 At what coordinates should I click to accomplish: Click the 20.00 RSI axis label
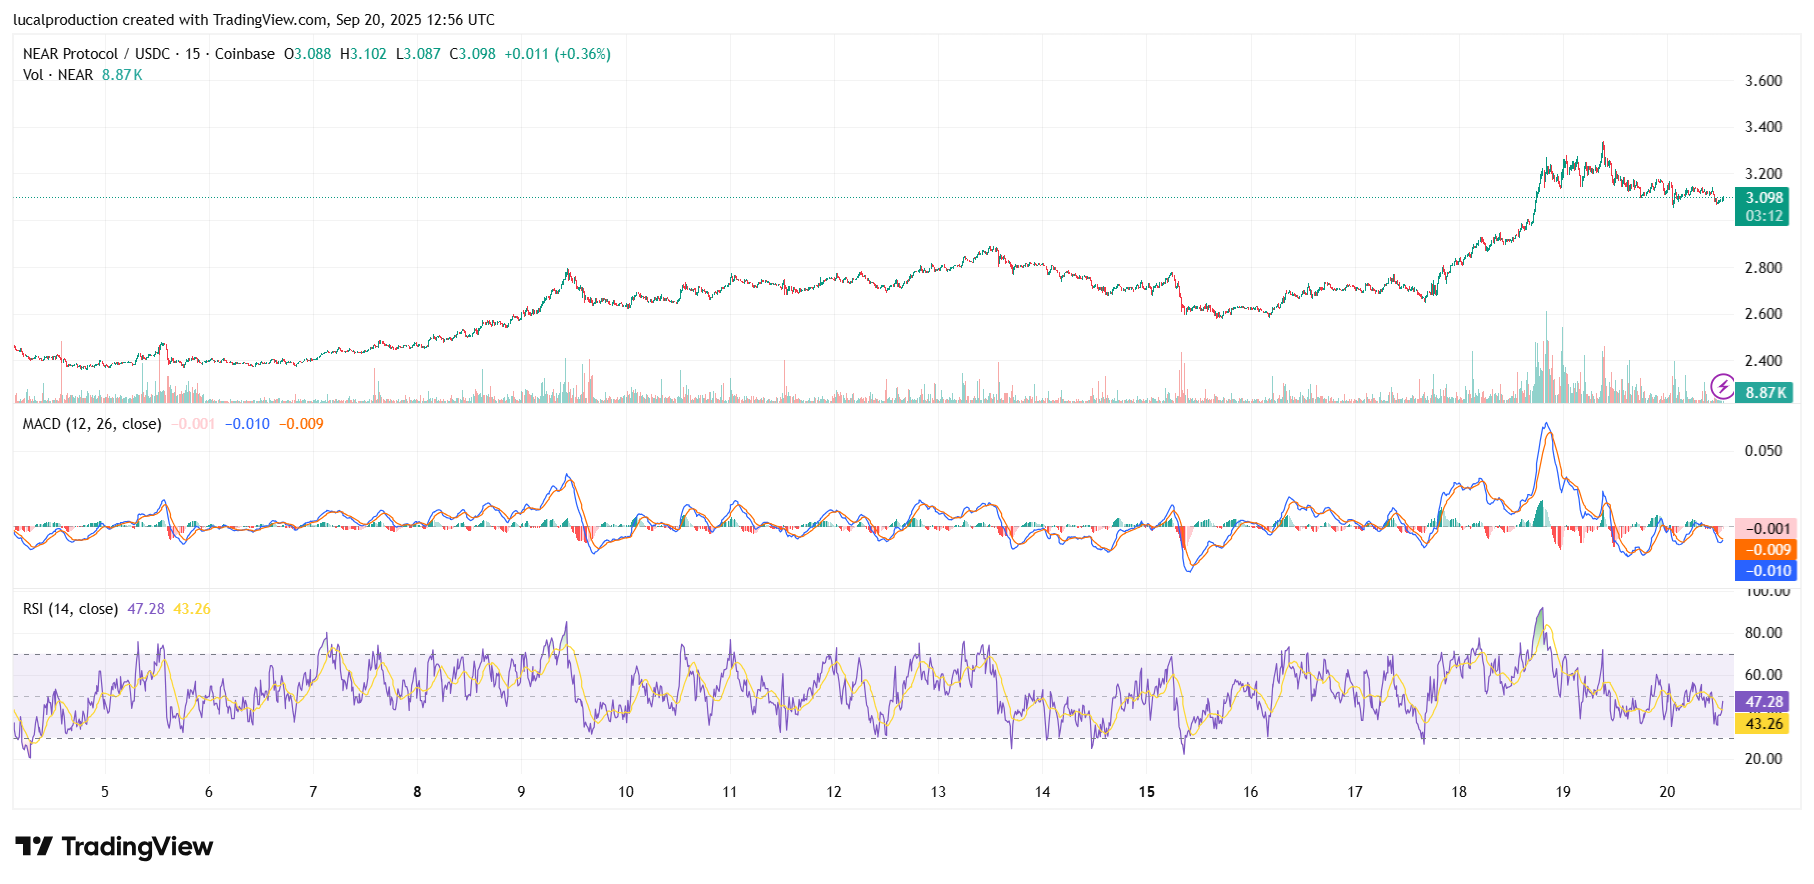coord(1763,759)
